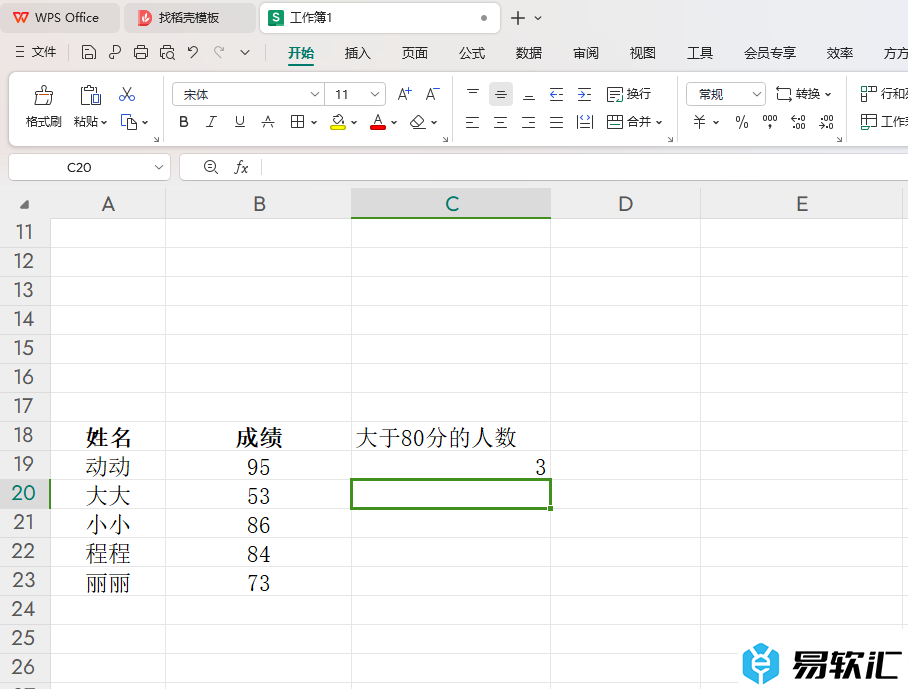
Task: Click the insert function fx button
Action: [241, 167]
